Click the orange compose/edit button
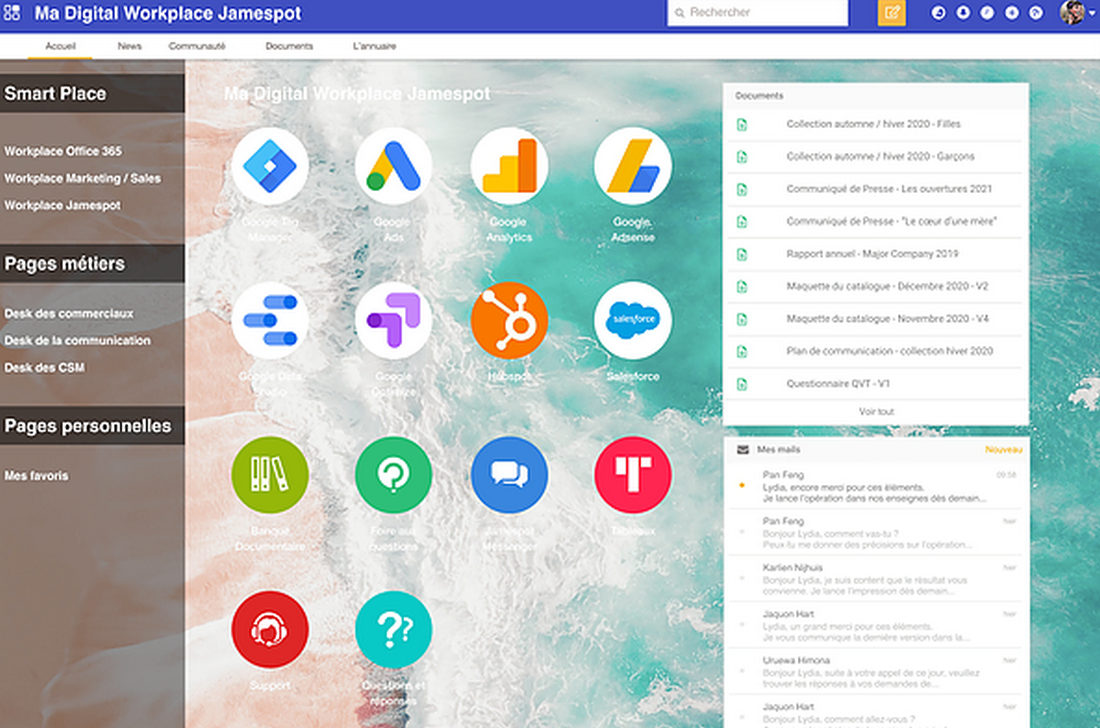Viewport: 1100px width, 728px height. pos(892,13)
